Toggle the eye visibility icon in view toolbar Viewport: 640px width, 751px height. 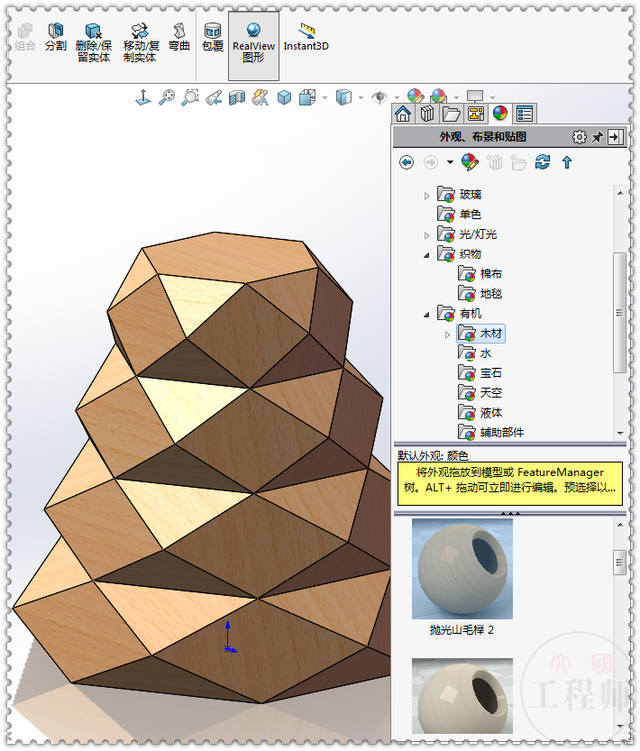(x=380, y=97)
